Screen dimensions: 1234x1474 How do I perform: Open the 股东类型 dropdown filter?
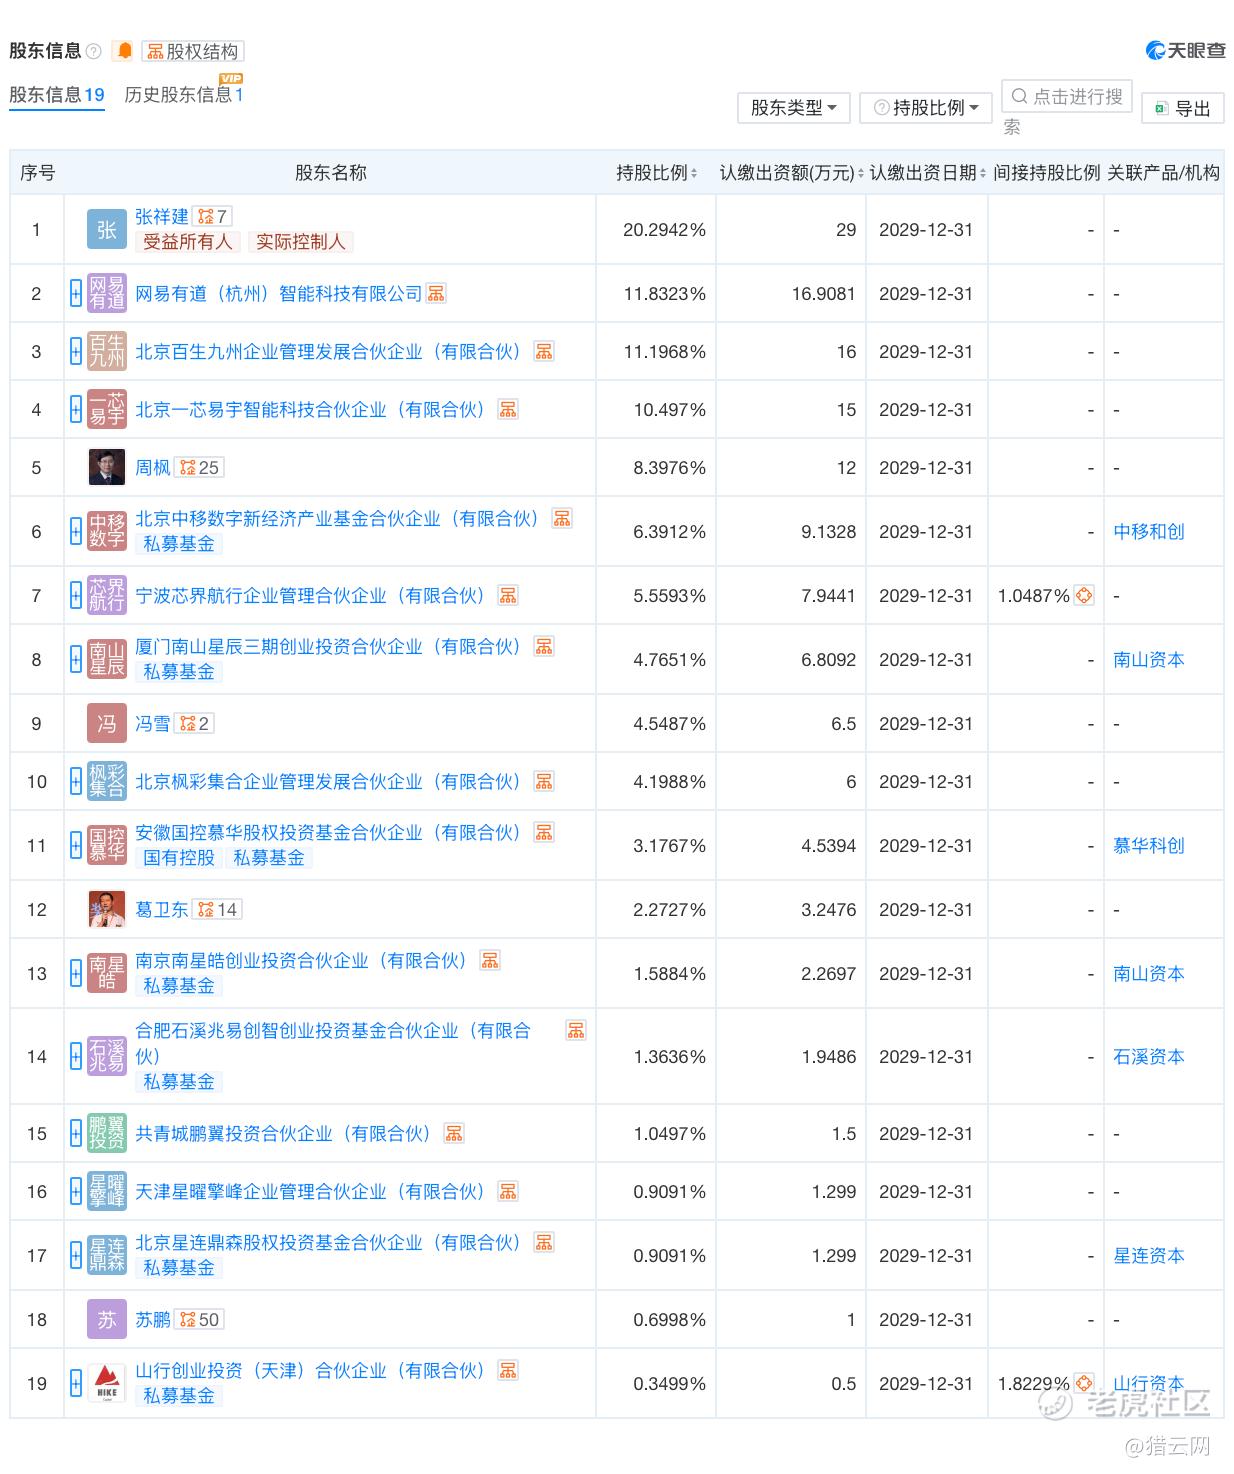[793, 108]
